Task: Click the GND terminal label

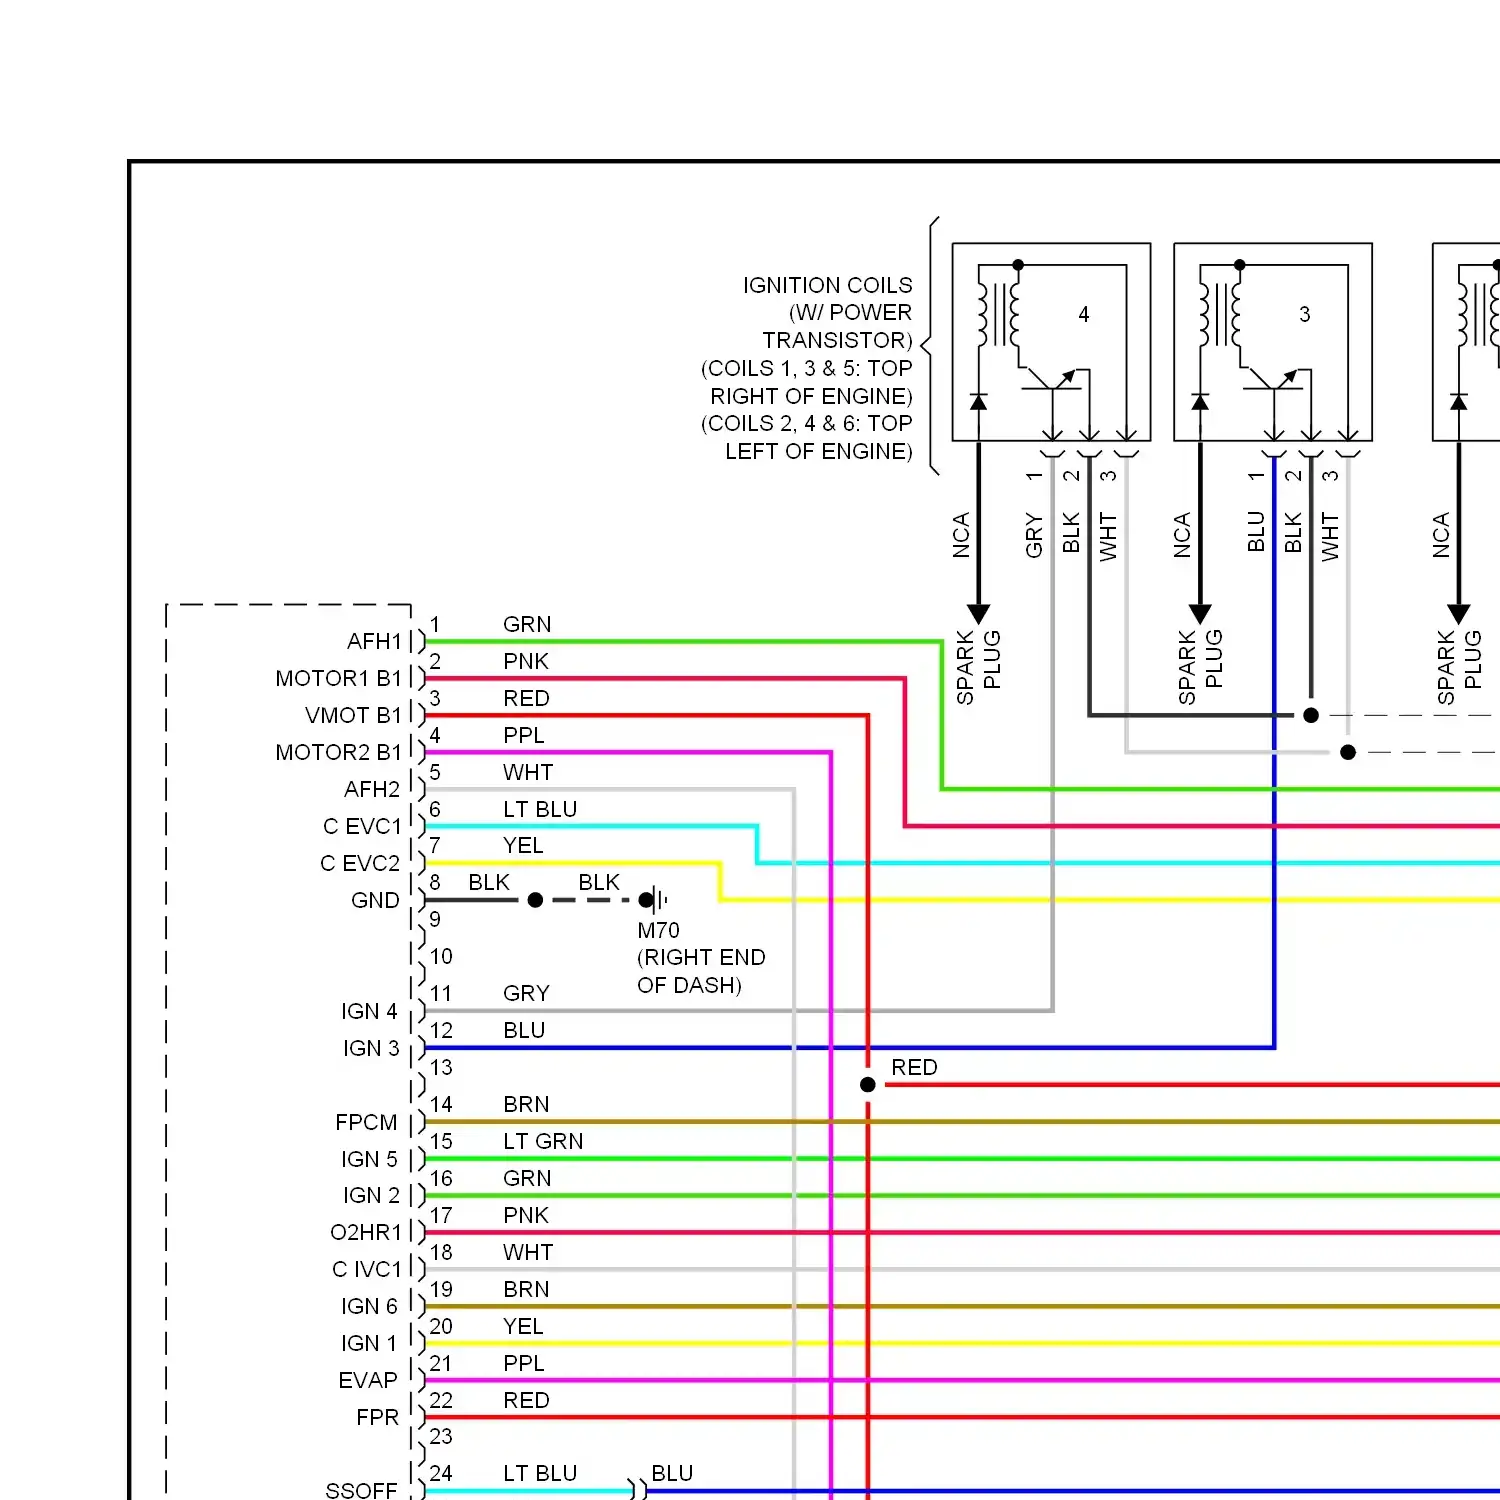Action: click(x=375, y=900)
